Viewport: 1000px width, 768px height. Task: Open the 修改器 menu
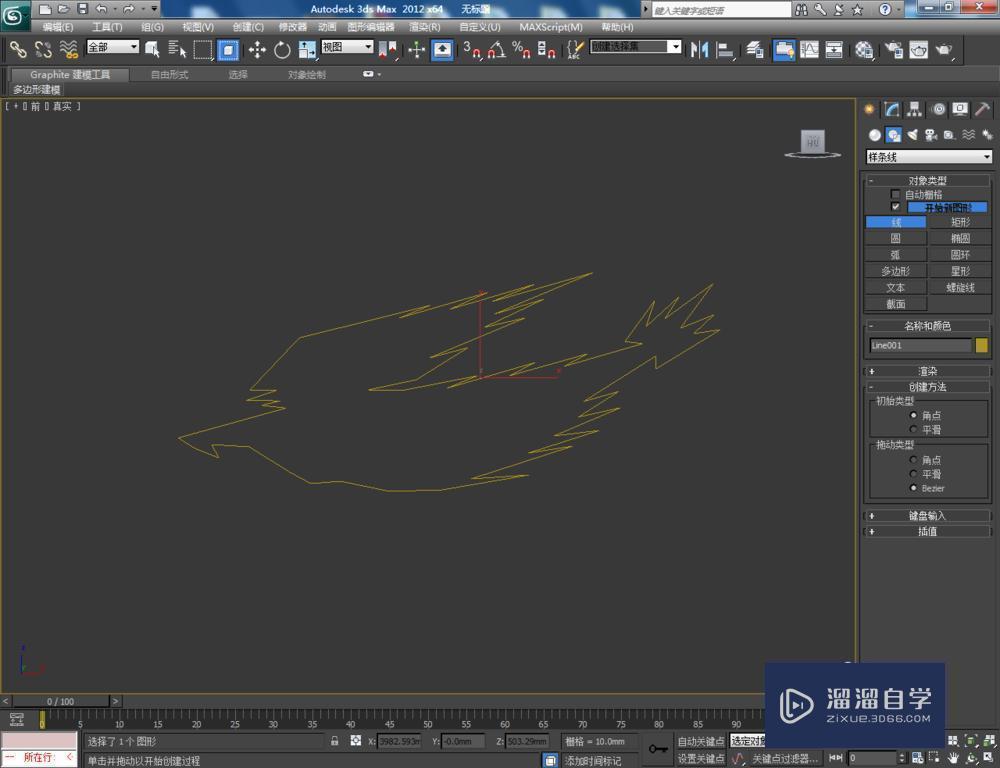coord(293,27)
